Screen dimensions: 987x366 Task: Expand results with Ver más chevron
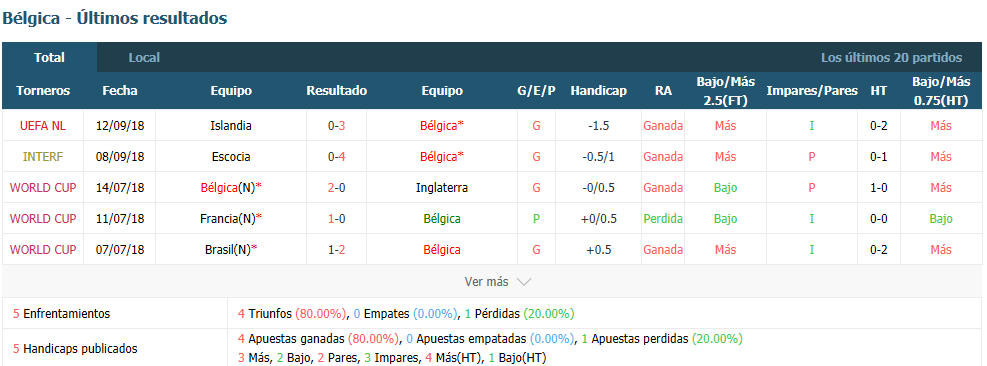click(498, 282)
